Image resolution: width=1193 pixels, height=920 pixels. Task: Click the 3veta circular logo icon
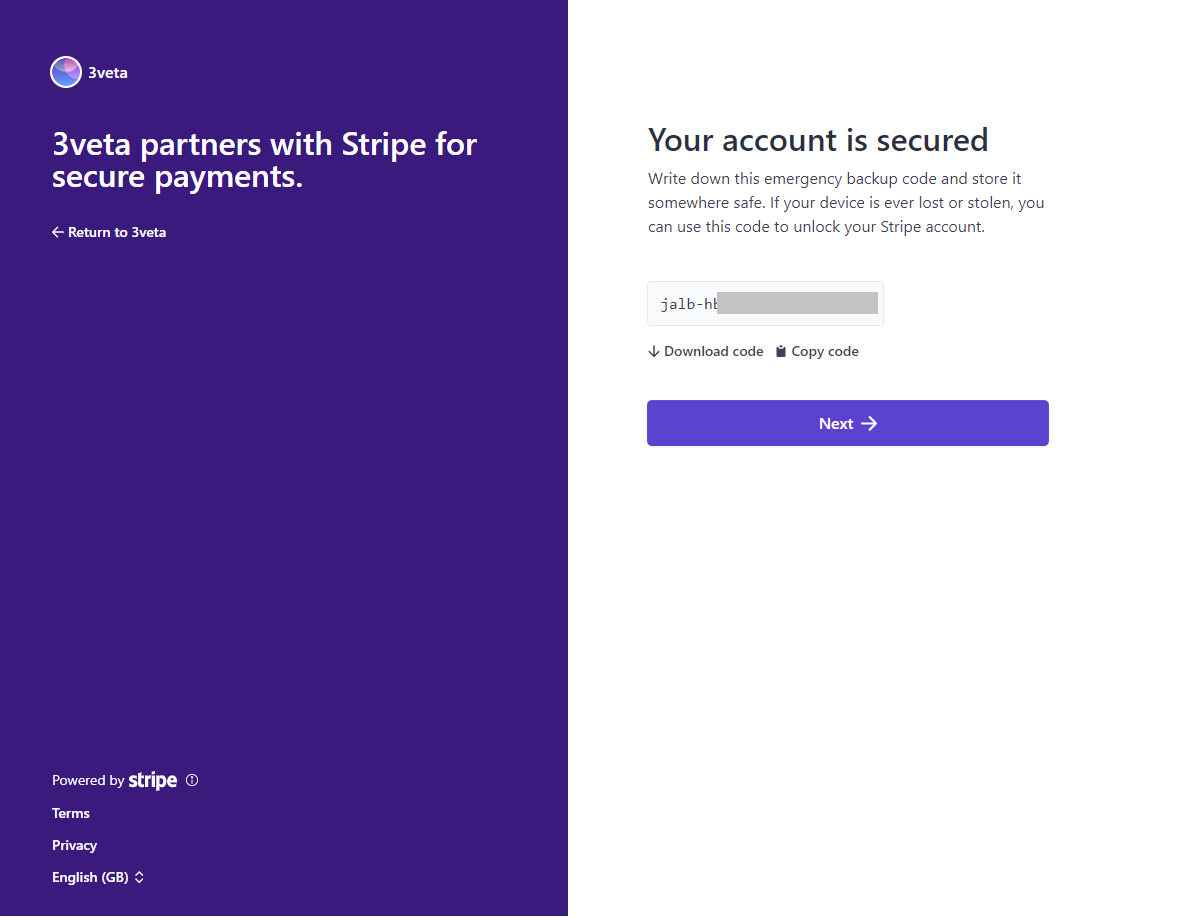point(66,71)
